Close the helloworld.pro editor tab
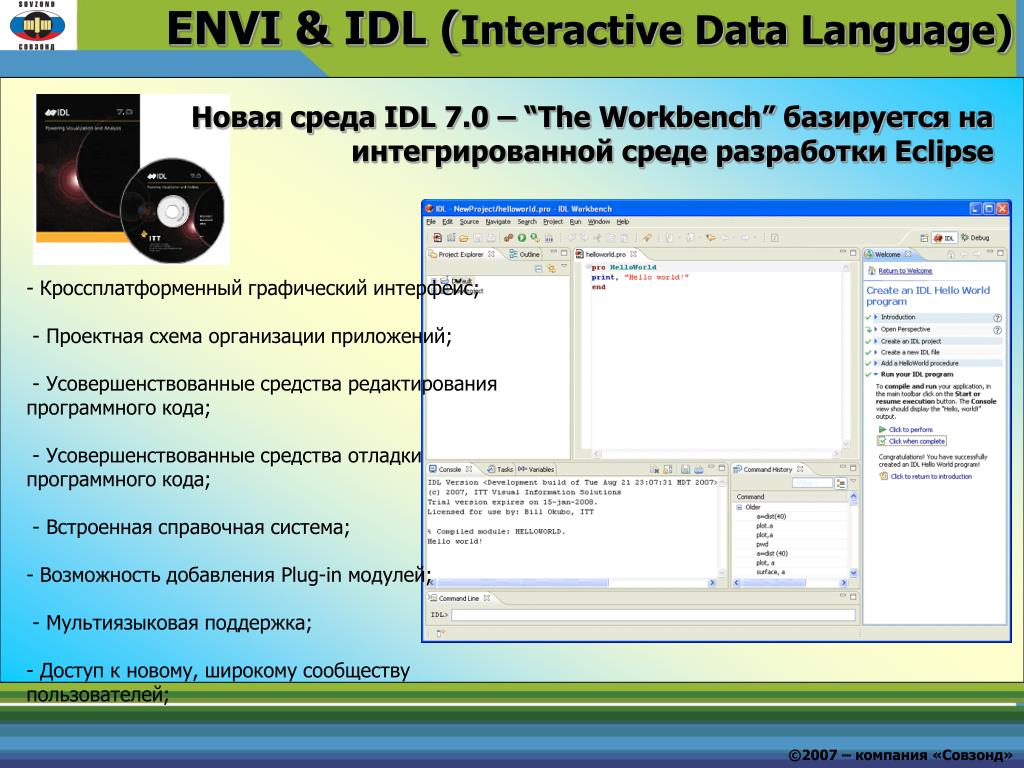Viewport: 1024px width, 768px height. coord(633,254)
